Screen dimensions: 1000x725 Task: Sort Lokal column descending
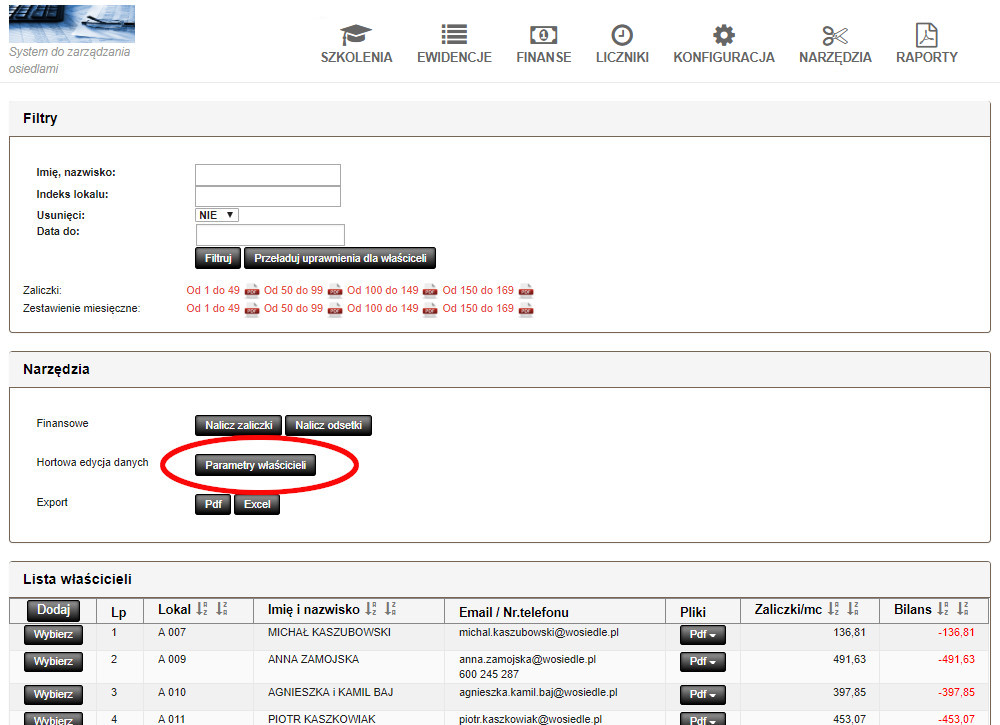(222, 608)
